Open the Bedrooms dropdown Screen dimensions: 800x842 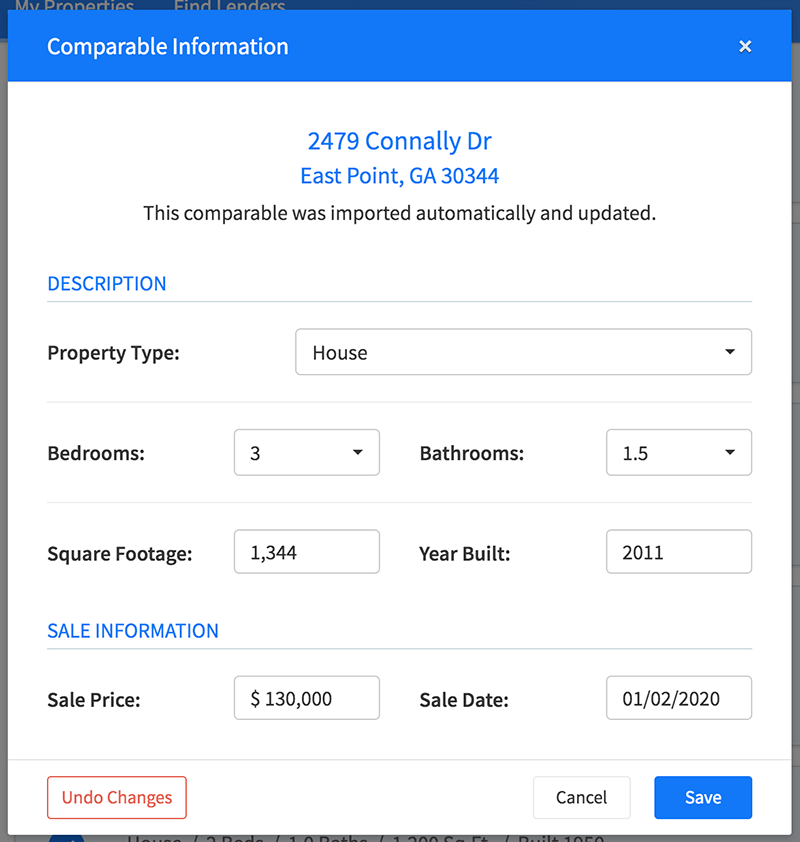(x=306, y=452)
